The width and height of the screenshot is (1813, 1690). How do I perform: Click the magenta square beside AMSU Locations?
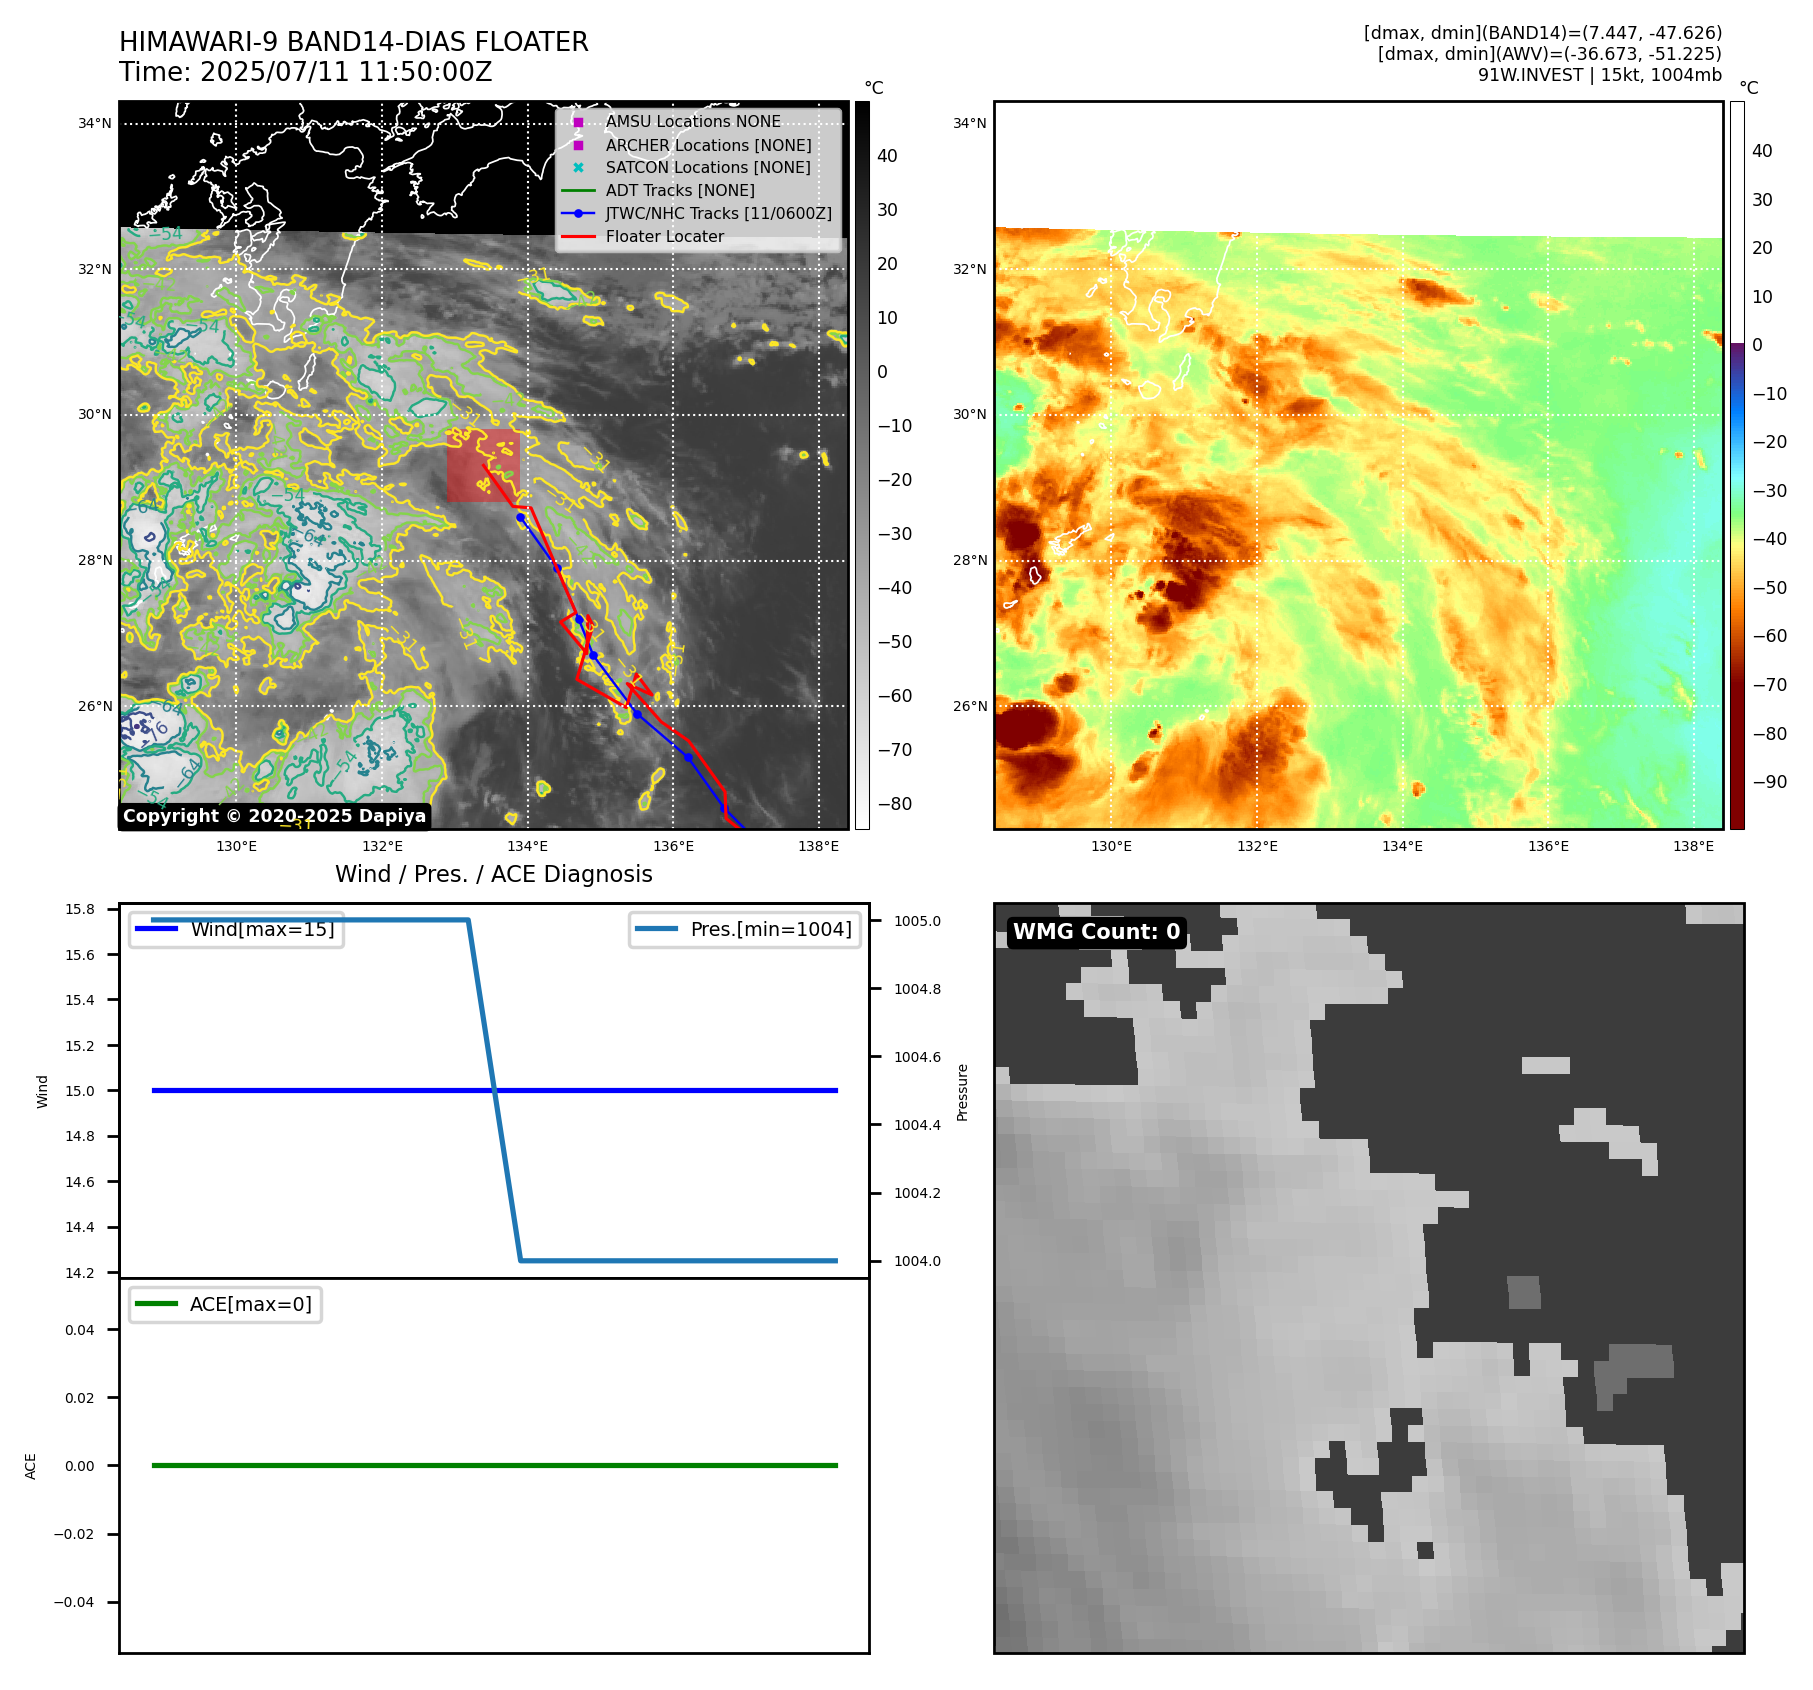[x=578, y=122]
